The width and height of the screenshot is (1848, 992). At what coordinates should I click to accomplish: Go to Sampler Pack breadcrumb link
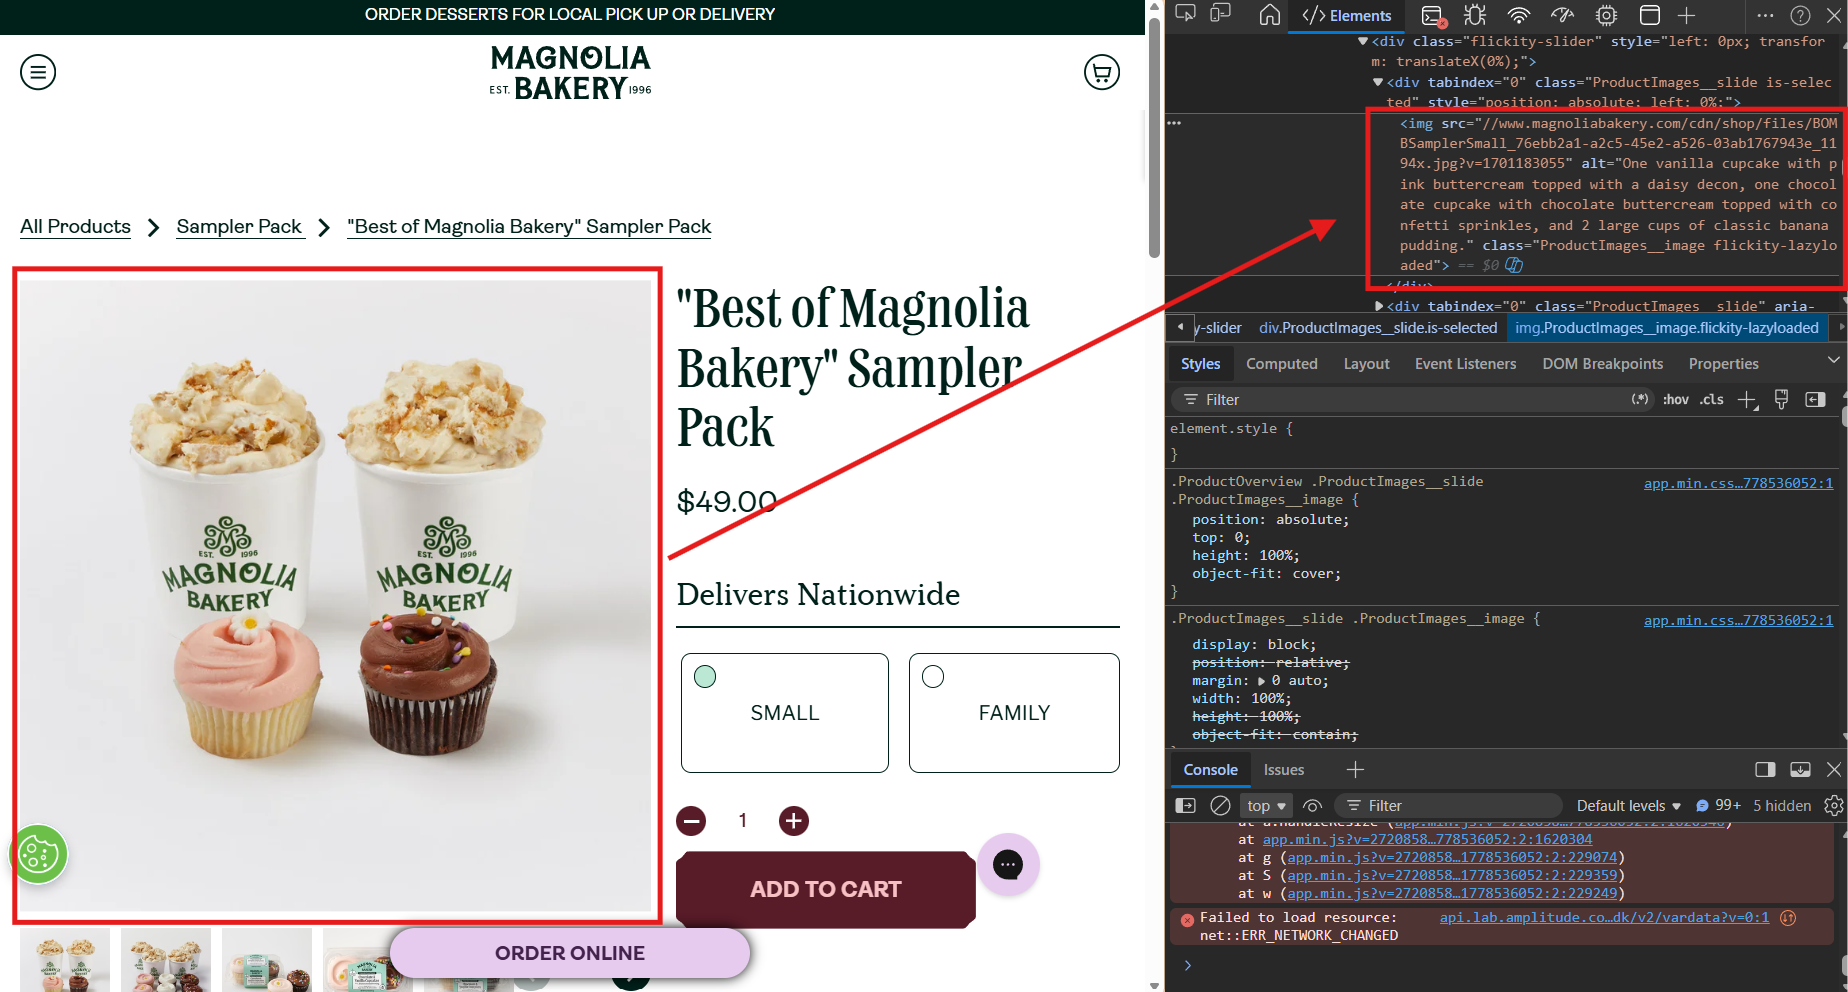click(240, 226)
